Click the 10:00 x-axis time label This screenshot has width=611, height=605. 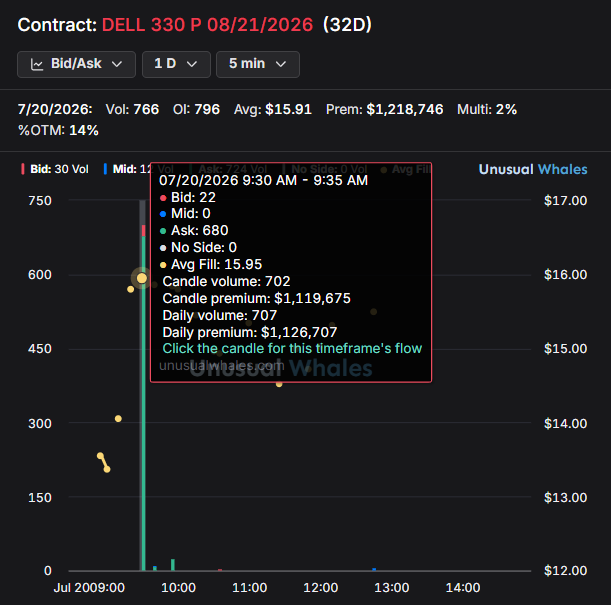(178, 587)
